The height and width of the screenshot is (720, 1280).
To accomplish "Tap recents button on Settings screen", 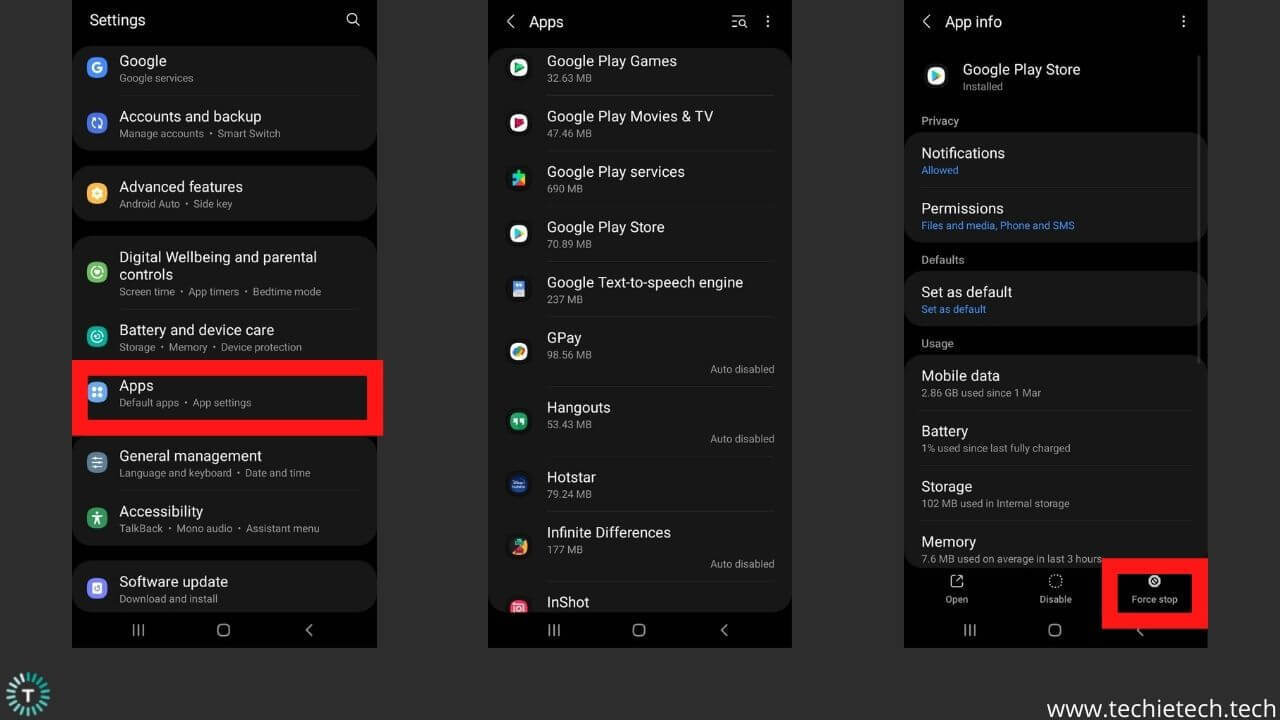I will coord(139,630).
